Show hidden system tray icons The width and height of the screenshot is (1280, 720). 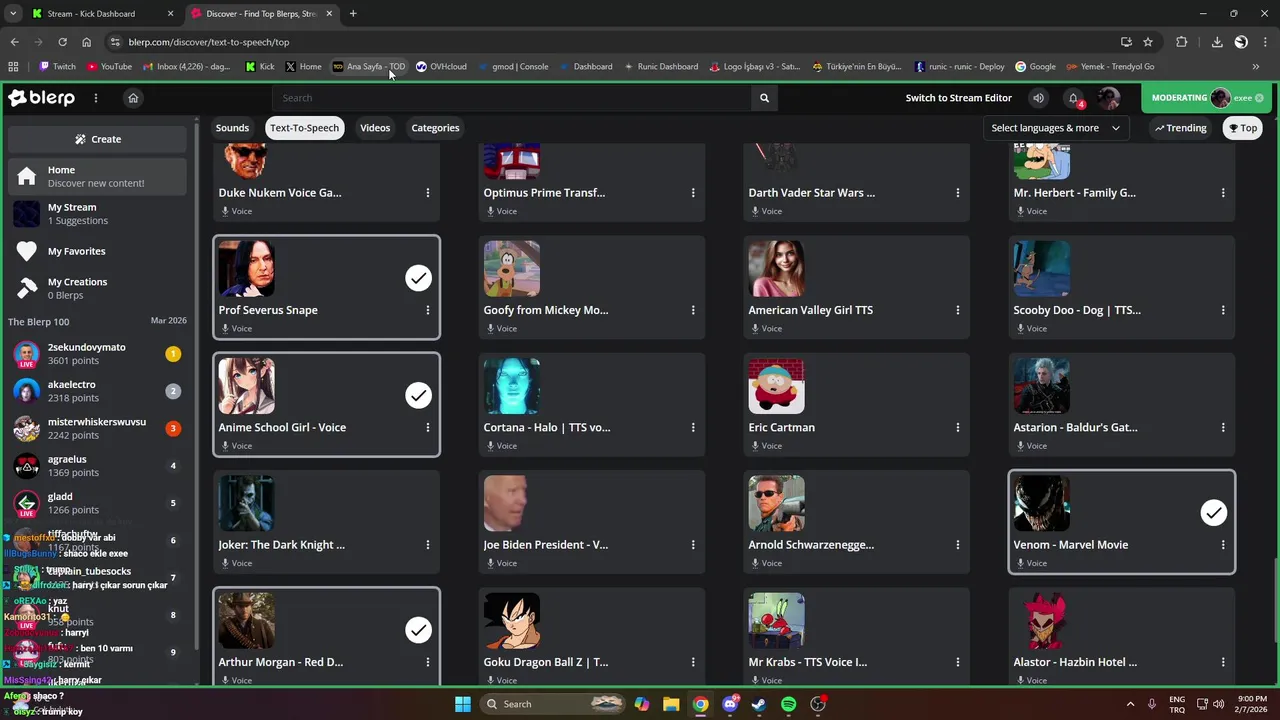(x=1130, y=704)
